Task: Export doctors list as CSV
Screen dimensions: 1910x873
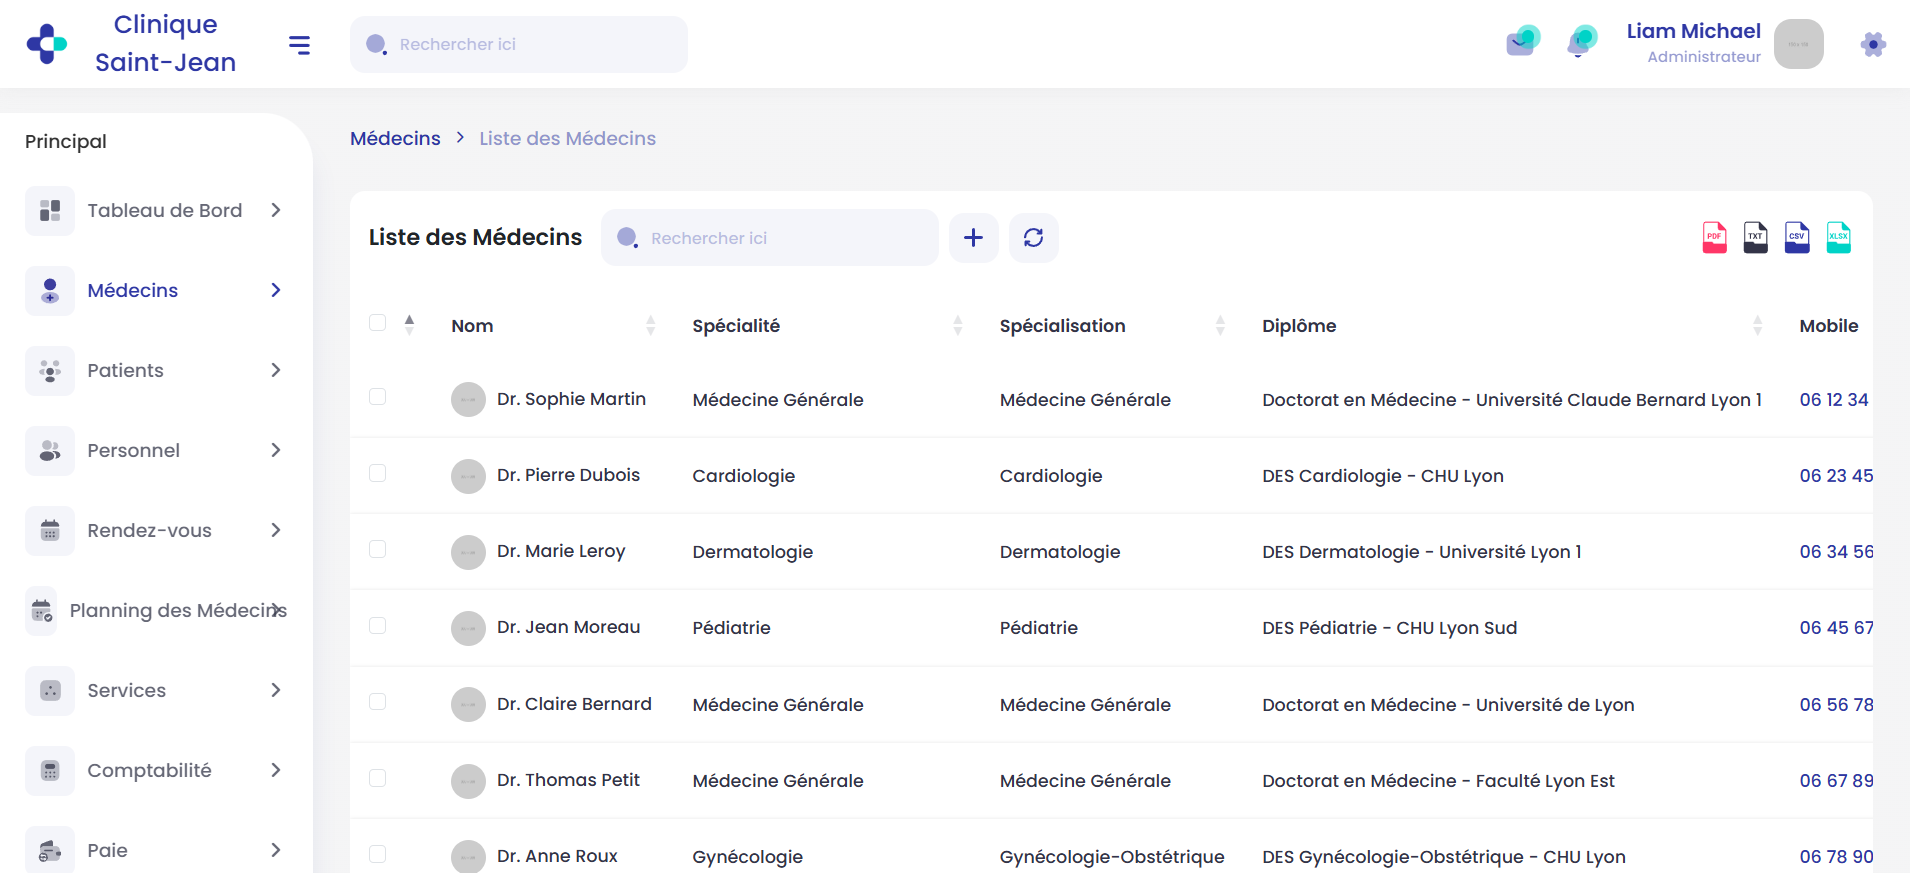Action: [x=1797, y=238]
